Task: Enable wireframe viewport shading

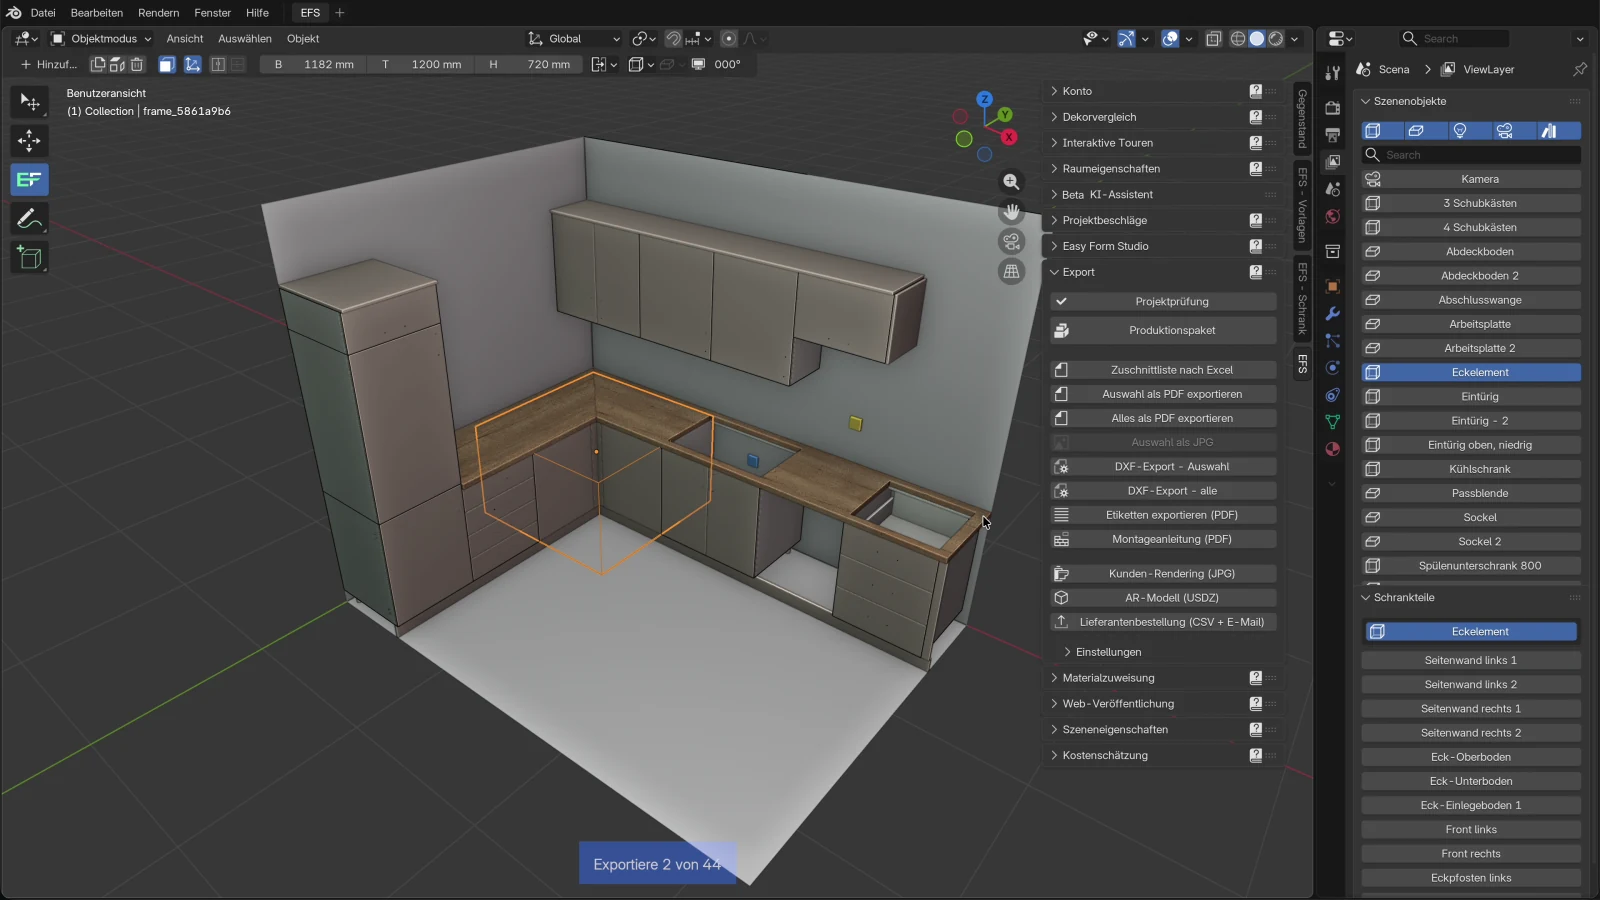Action: coord(1238,39)
